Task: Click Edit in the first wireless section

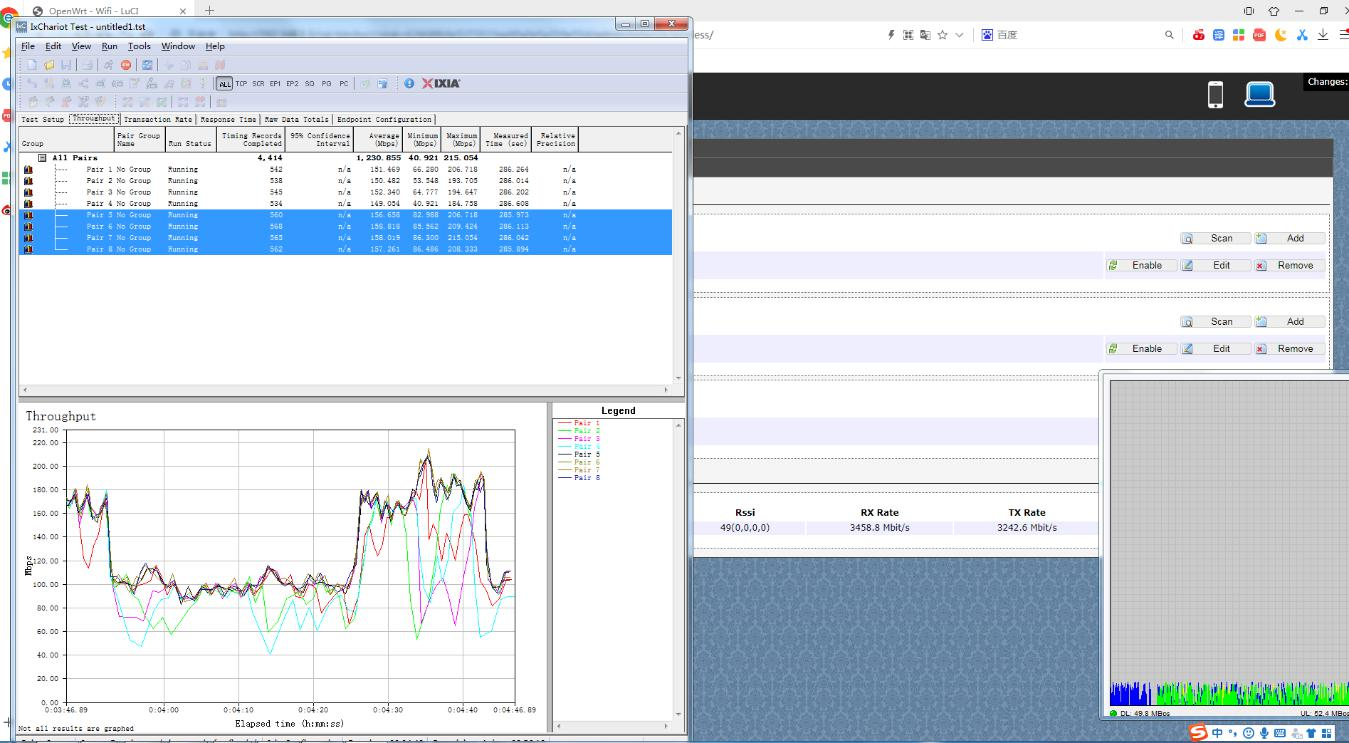Action: pos(1215,265)
